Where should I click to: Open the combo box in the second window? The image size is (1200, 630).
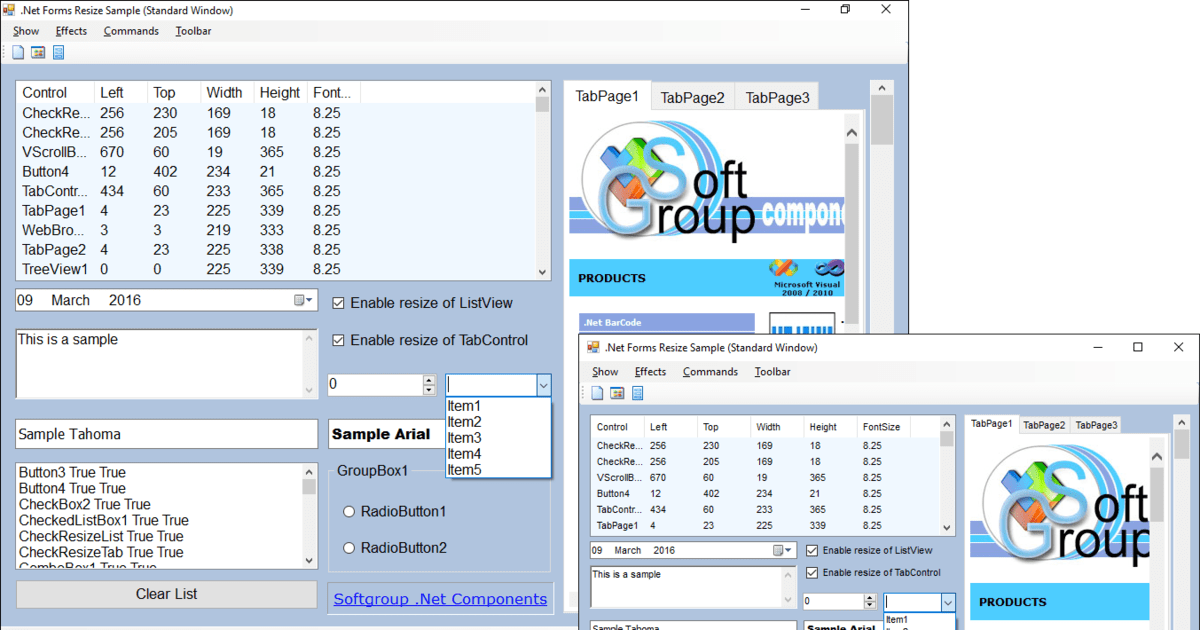click(946, 602)
